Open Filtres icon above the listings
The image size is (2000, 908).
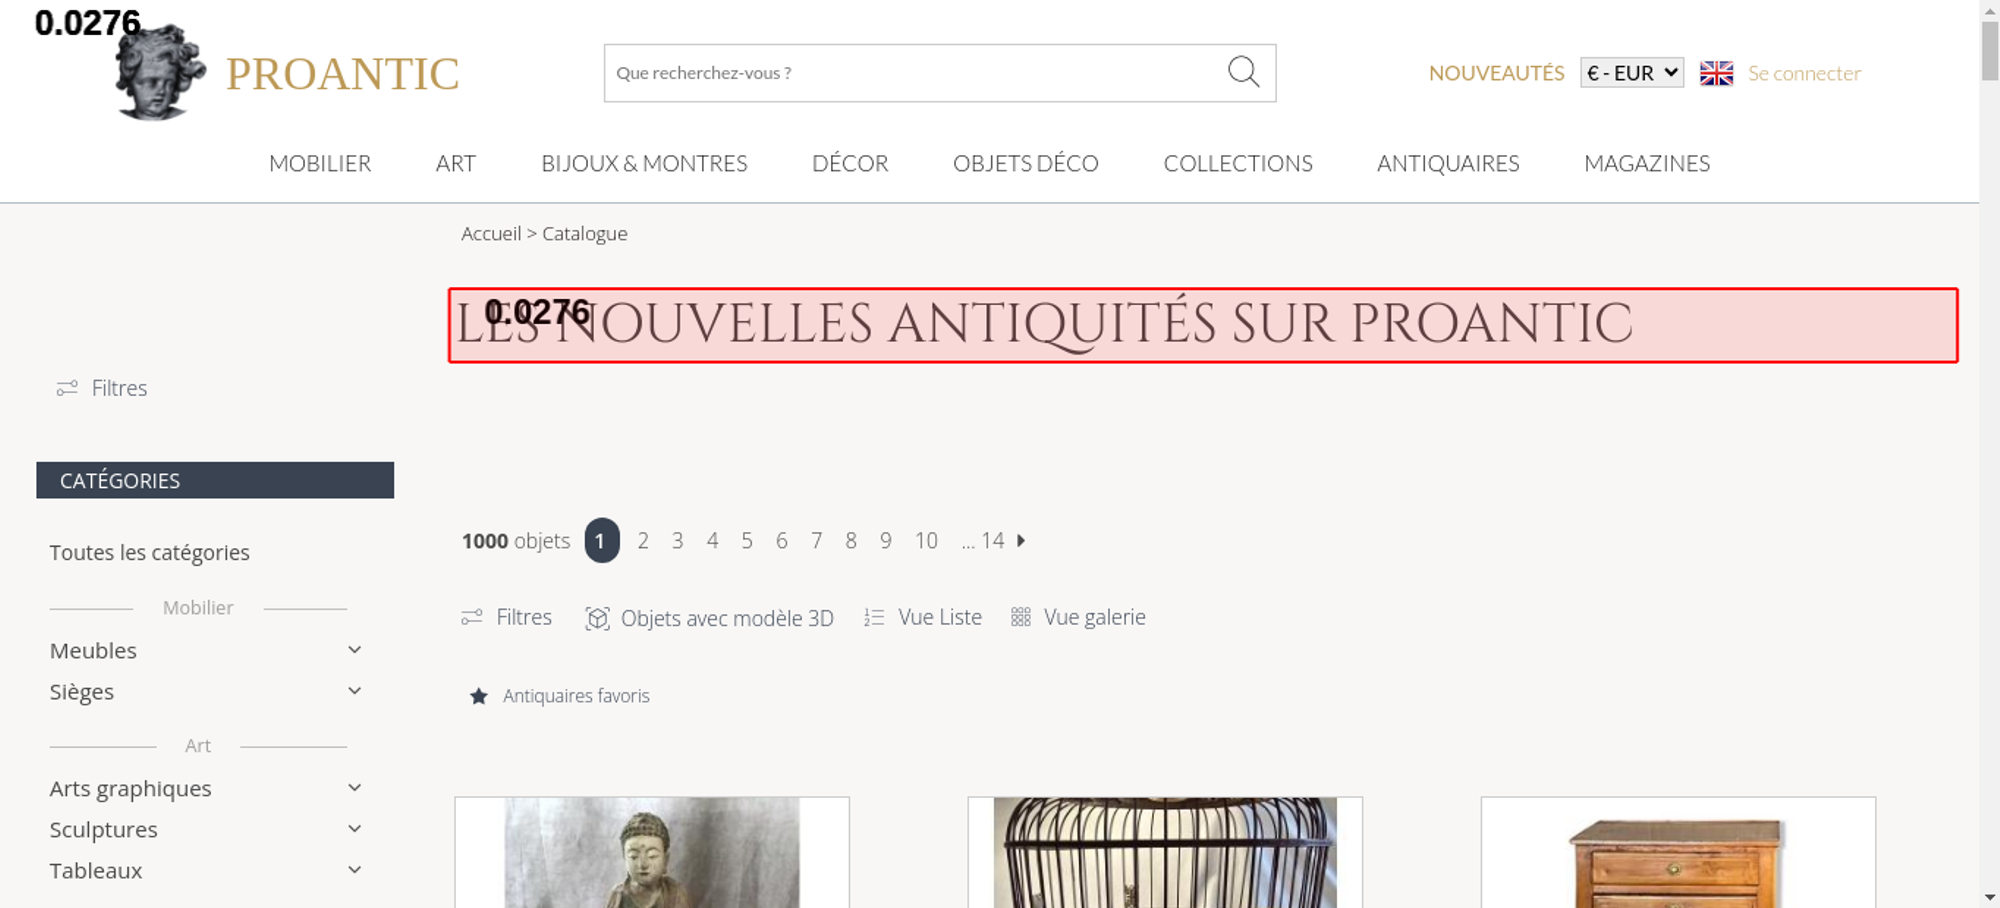(472, 617)
